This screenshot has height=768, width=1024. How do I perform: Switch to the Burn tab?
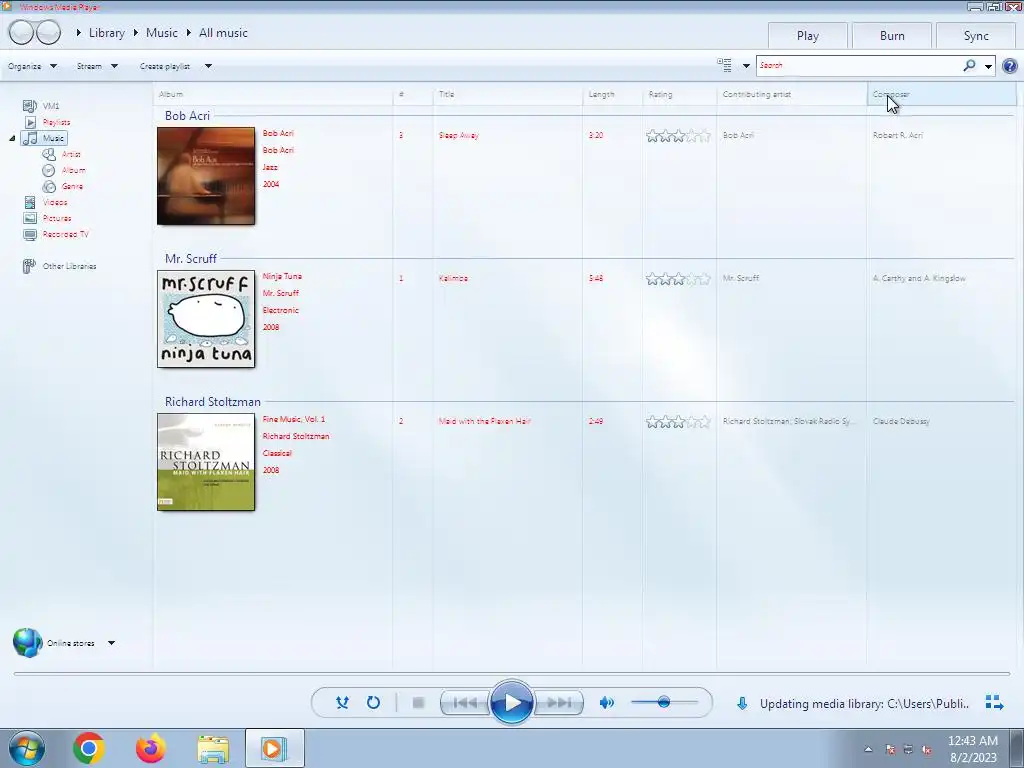click(x=892, y=36)
